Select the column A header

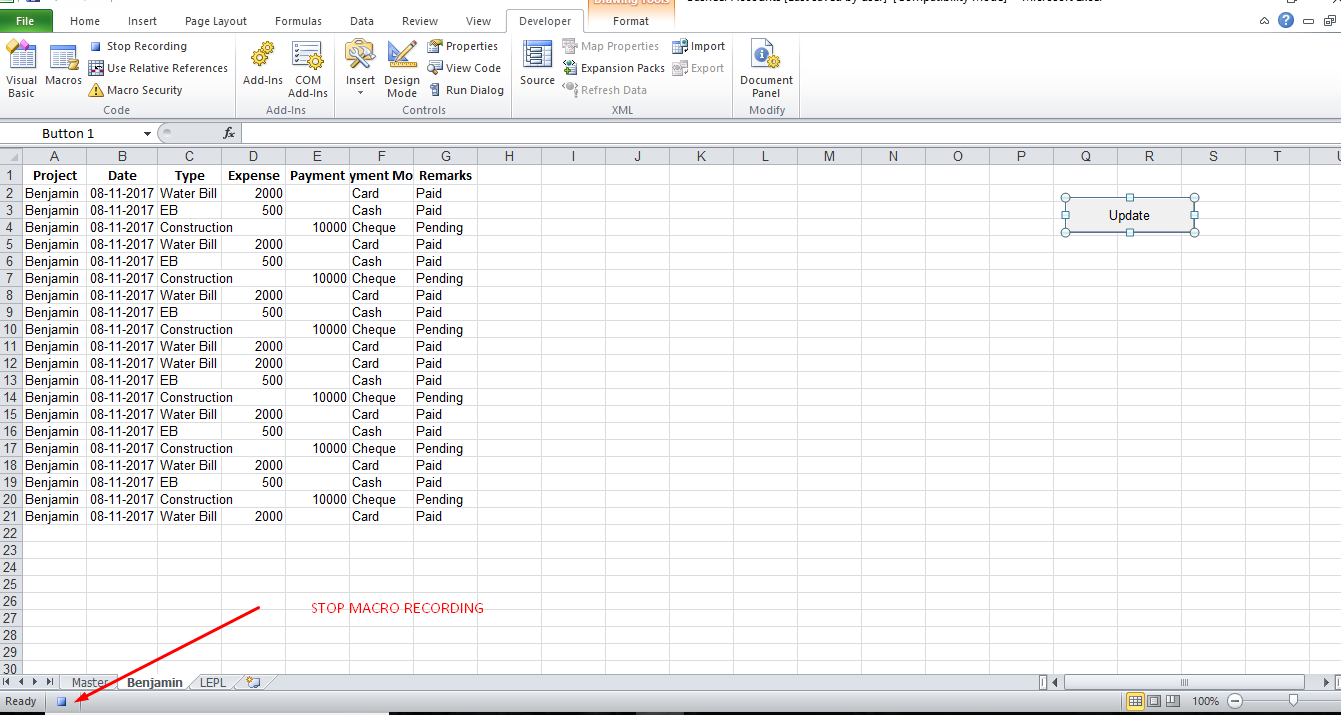point(54,156)
